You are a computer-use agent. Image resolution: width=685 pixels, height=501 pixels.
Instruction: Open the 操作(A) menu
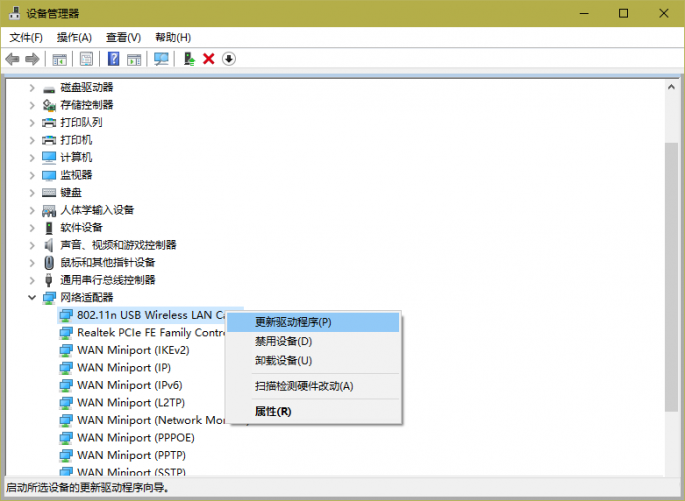(x=74, y=38)
